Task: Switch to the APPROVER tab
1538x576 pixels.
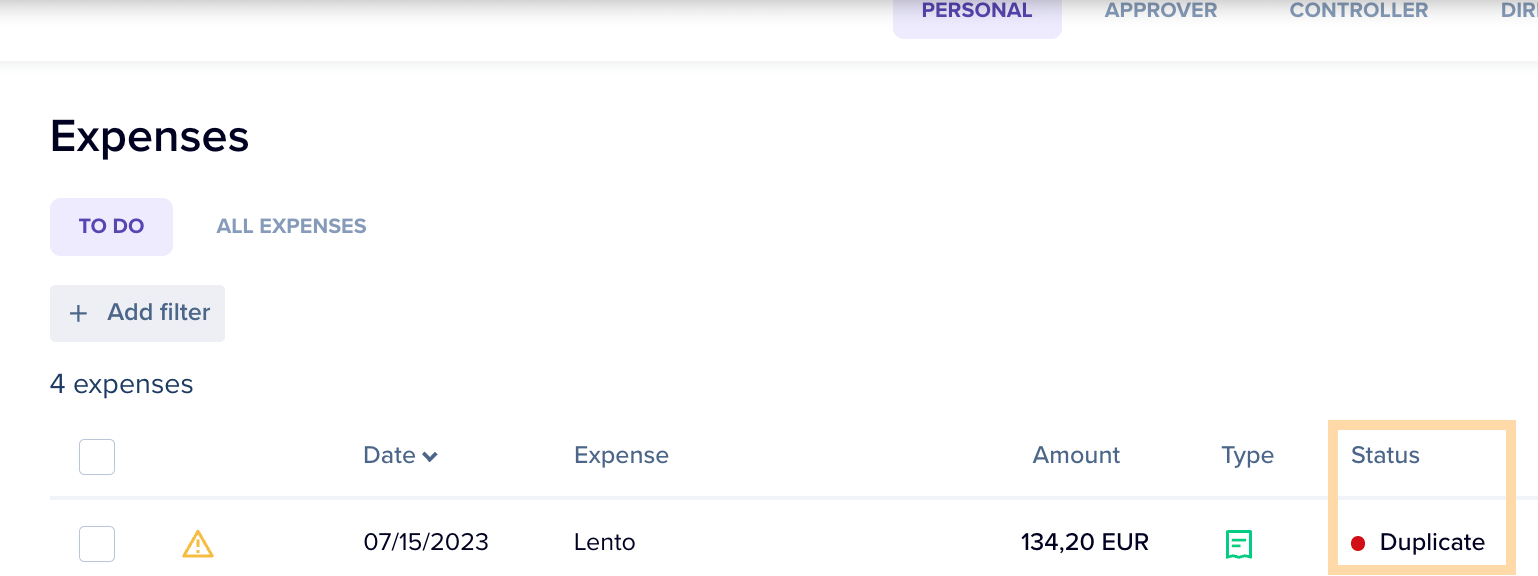Action: 1161,12
